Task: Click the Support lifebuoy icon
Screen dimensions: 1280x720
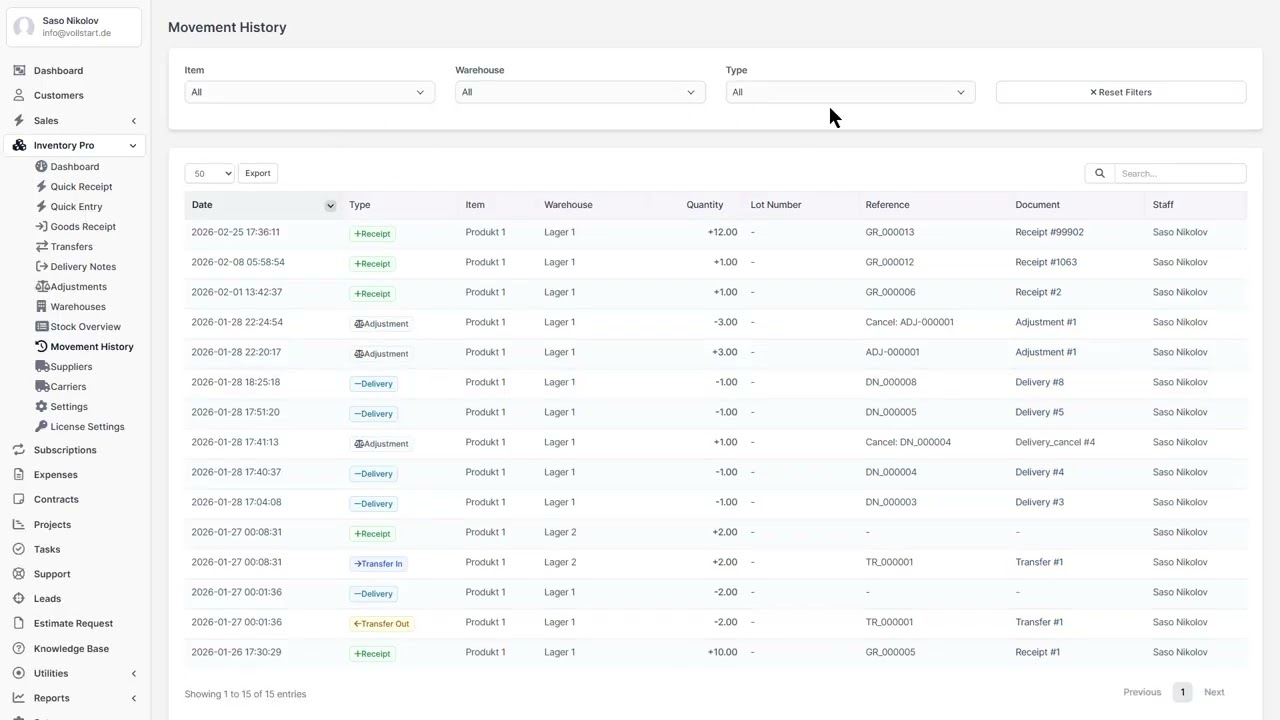Action: pos(19,574)
